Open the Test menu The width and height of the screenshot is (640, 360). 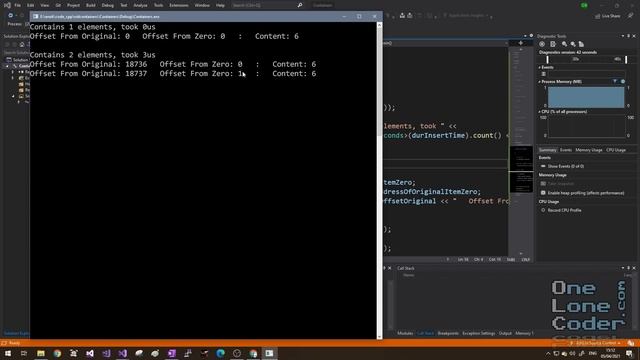pos(124,5)
